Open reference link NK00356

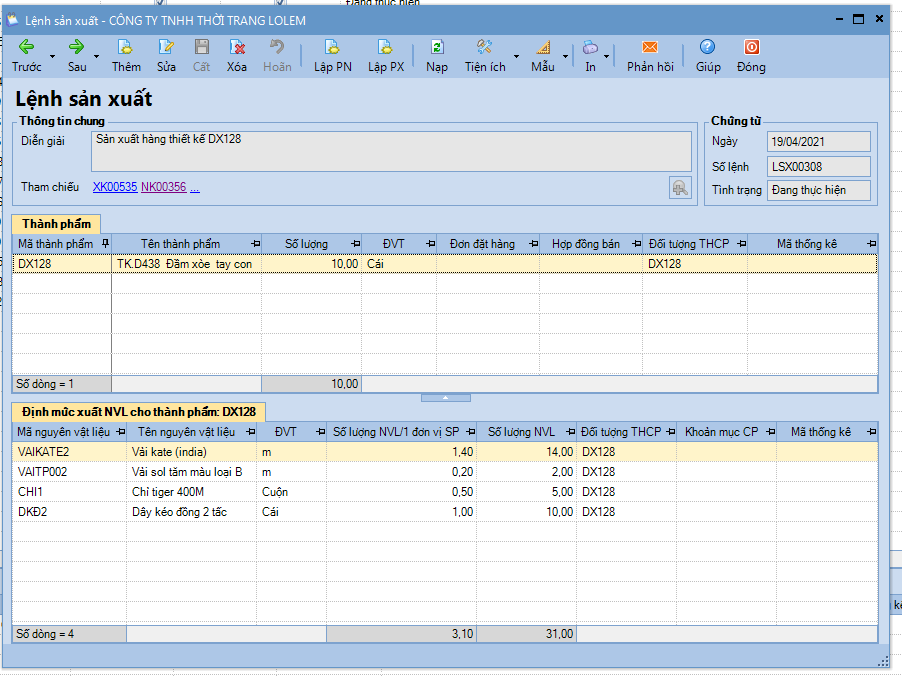click(x=163, y=187)
